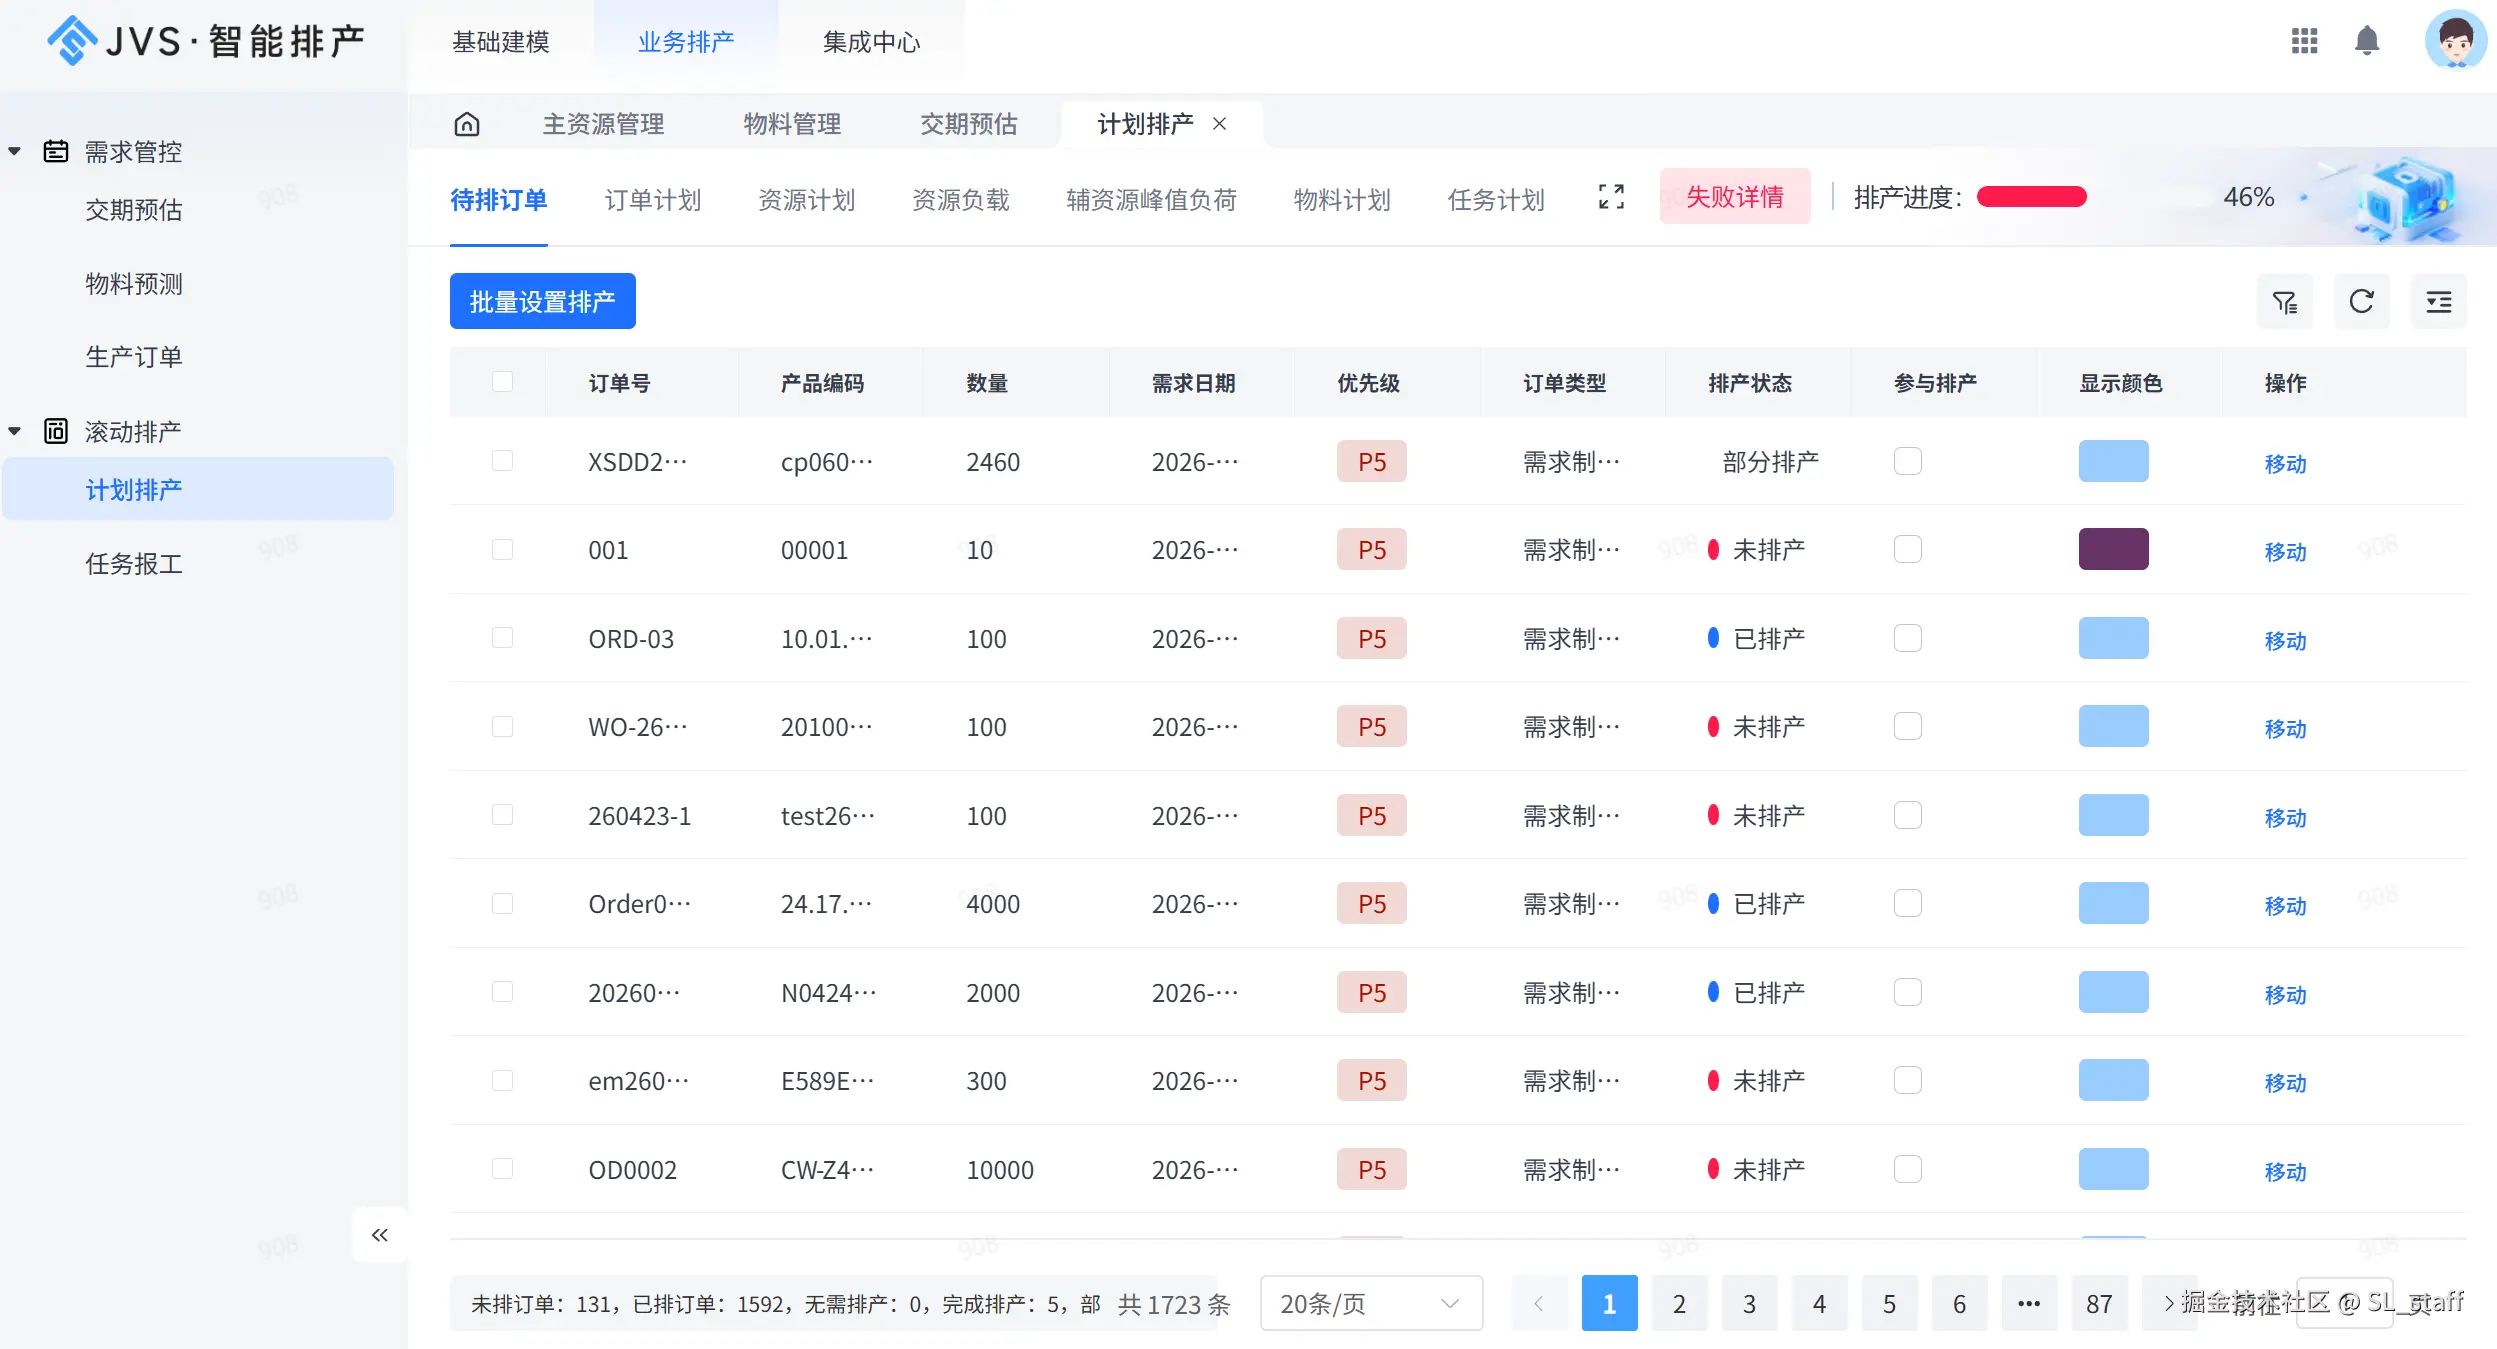Open 失败详情 button
Screen dimensions: 2497x1349
[1735, 196]
